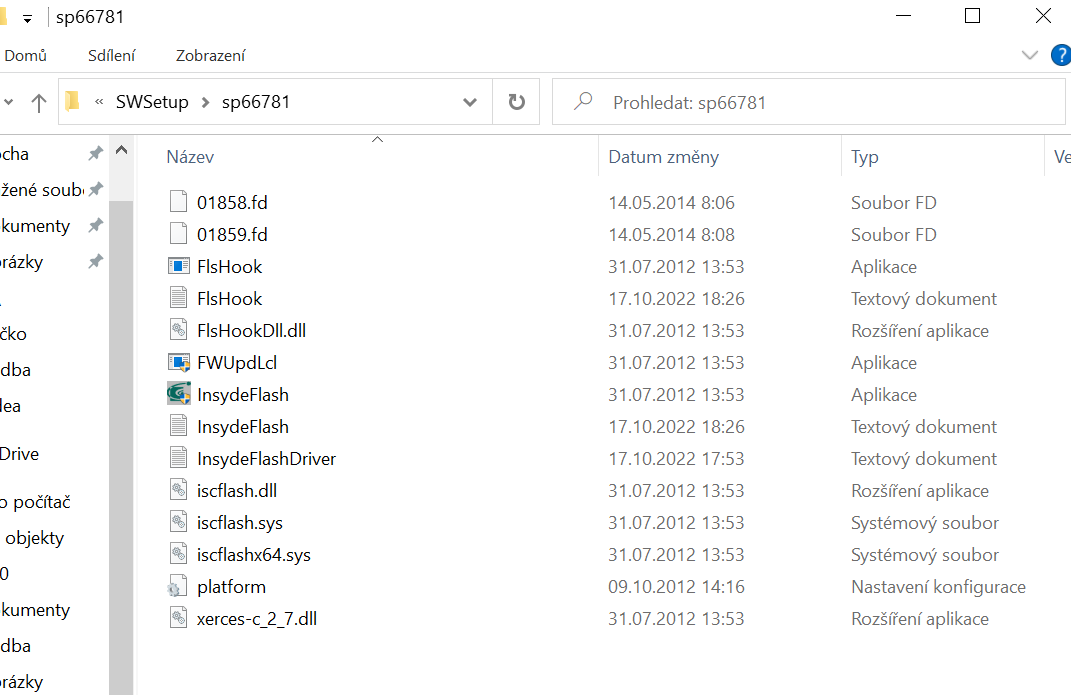Click the xerces-c_2_7.dll file icon
Screen dimensions: 1071x695
coord(178,619)
